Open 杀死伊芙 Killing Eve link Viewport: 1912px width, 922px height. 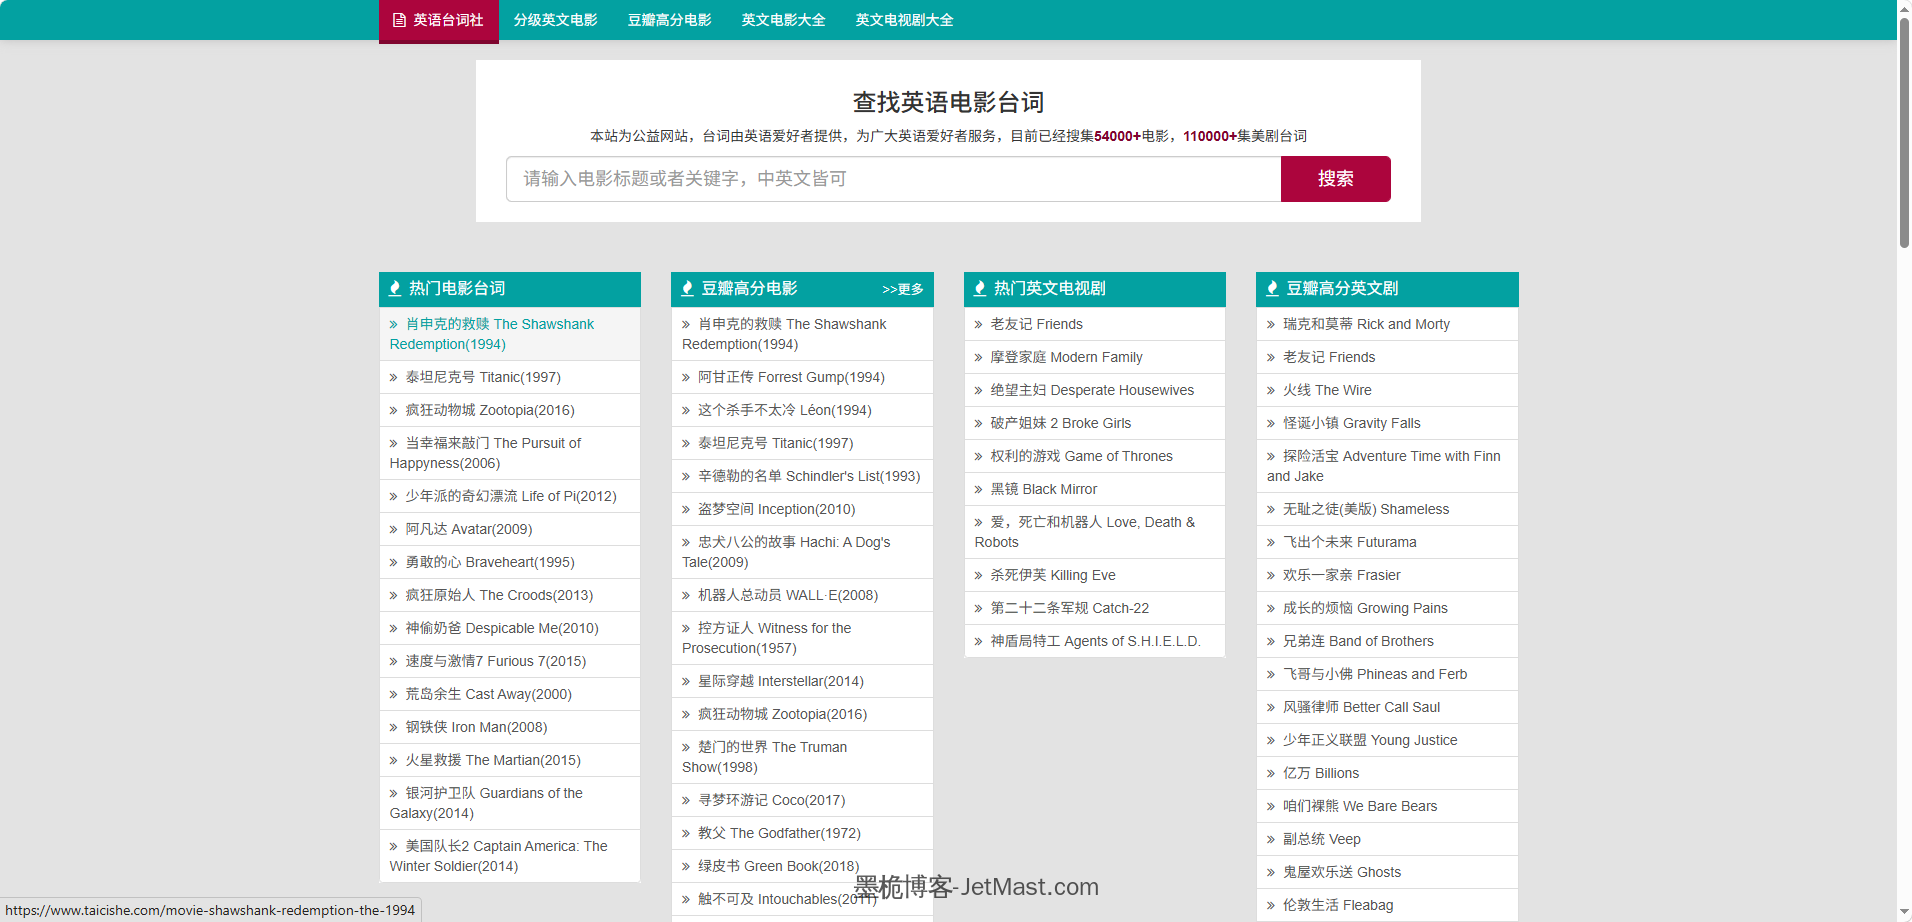click(x=1053, y=575)
